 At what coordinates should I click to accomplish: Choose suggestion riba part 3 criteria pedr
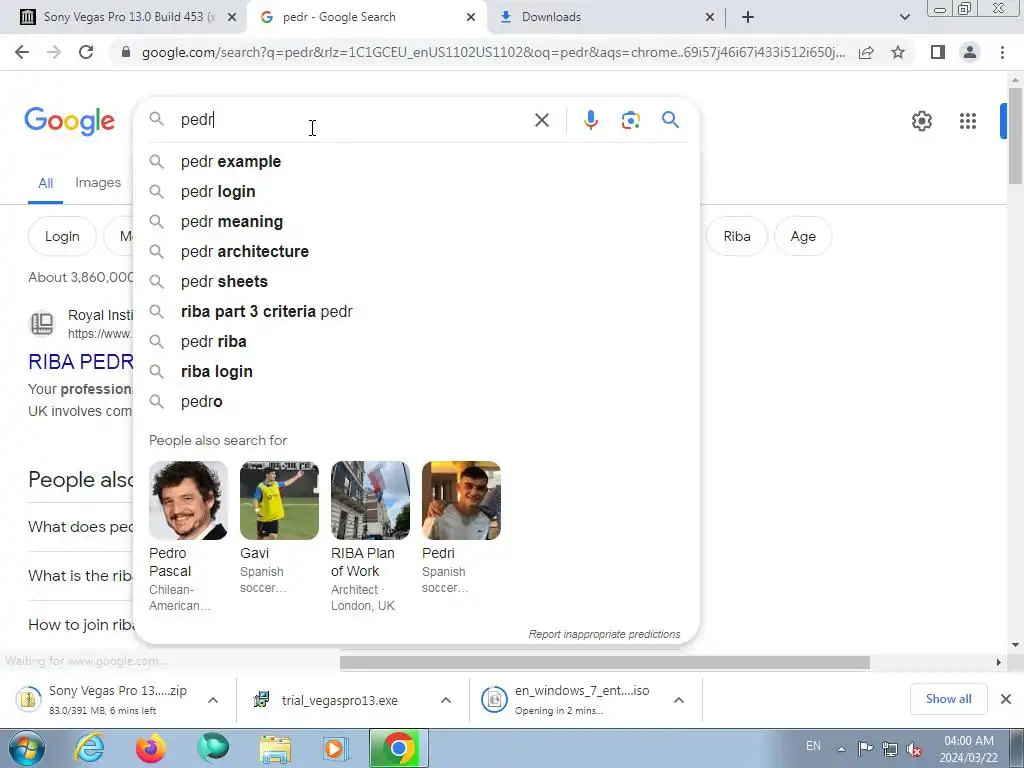pos(417,312)
